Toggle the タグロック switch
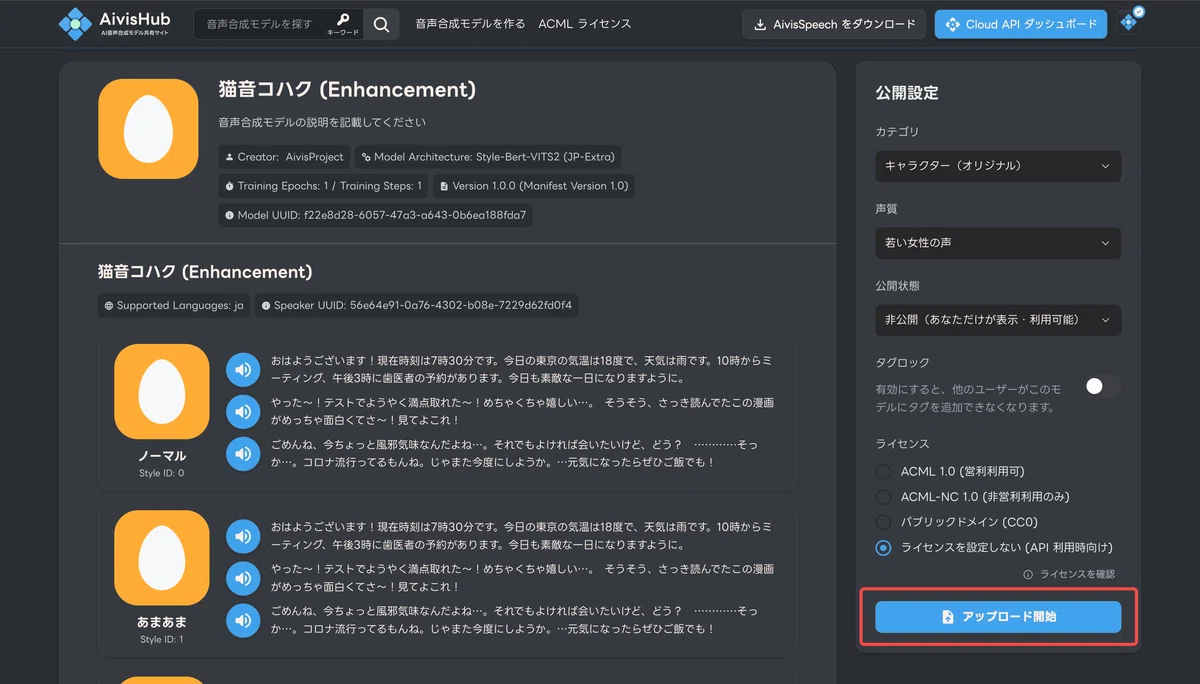 [1102, 386]
